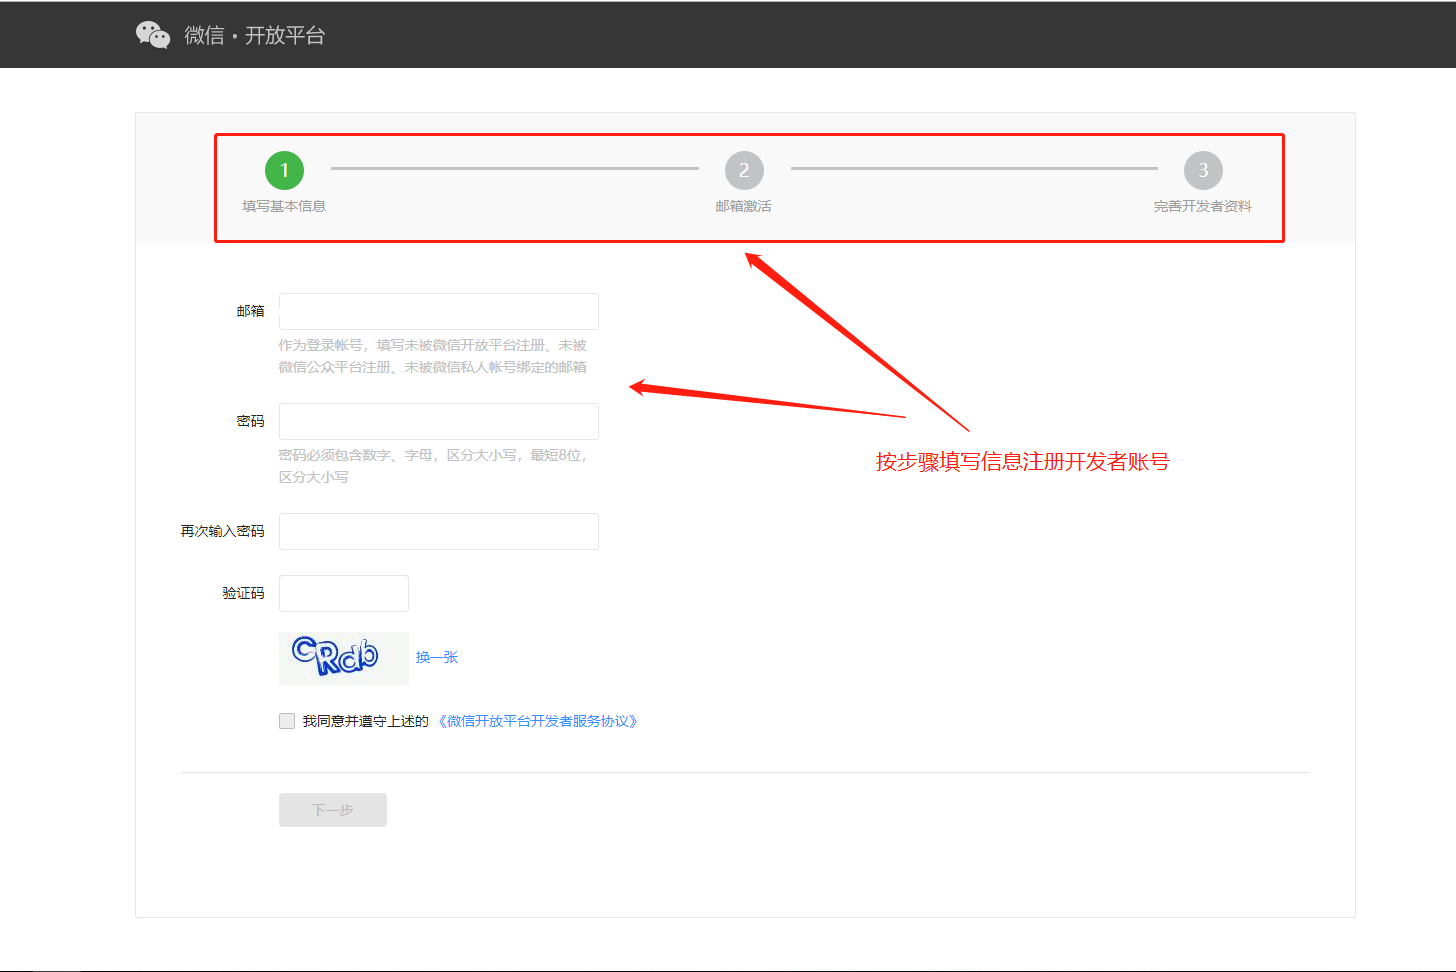Select step 1 circle 填写基本信息
The image size is (1456, 972).
coord(284,170)
